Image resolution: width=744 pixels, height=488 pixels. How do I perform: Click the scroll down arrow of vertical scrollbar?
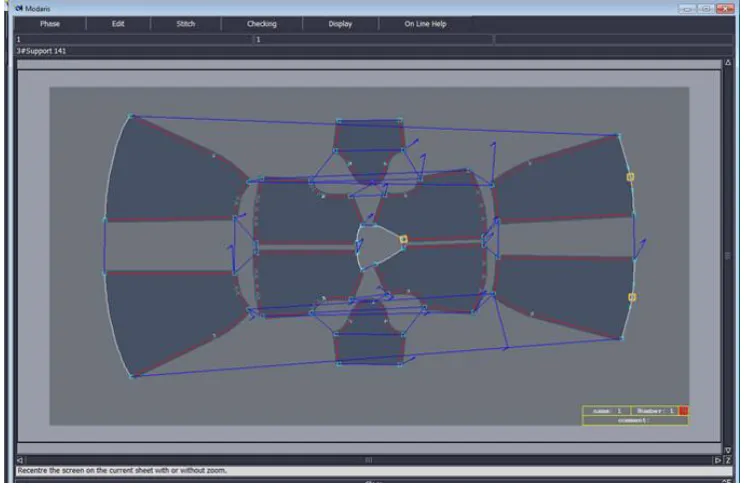[x=728, y=450]
